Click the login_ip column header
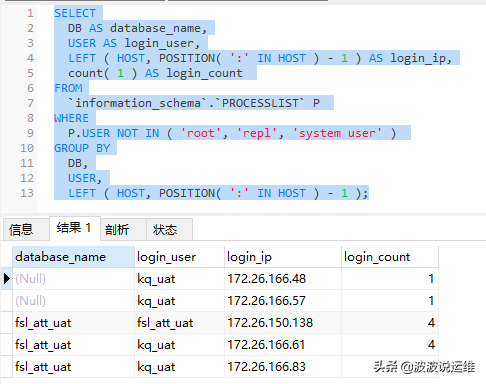Screen dimensions: 486x384 coord(283,257)
